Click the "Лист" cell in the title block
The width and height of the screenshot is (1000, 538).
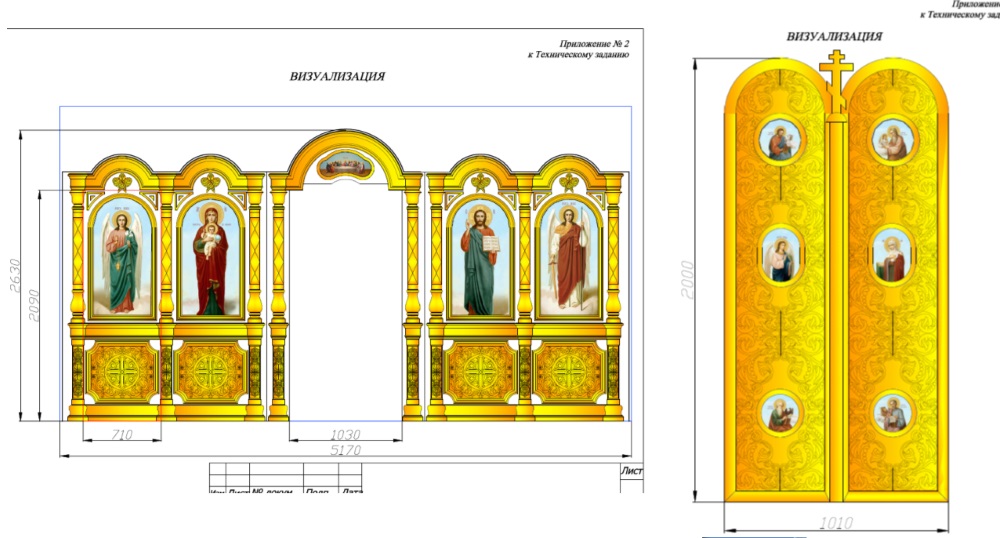pos(631,471)
